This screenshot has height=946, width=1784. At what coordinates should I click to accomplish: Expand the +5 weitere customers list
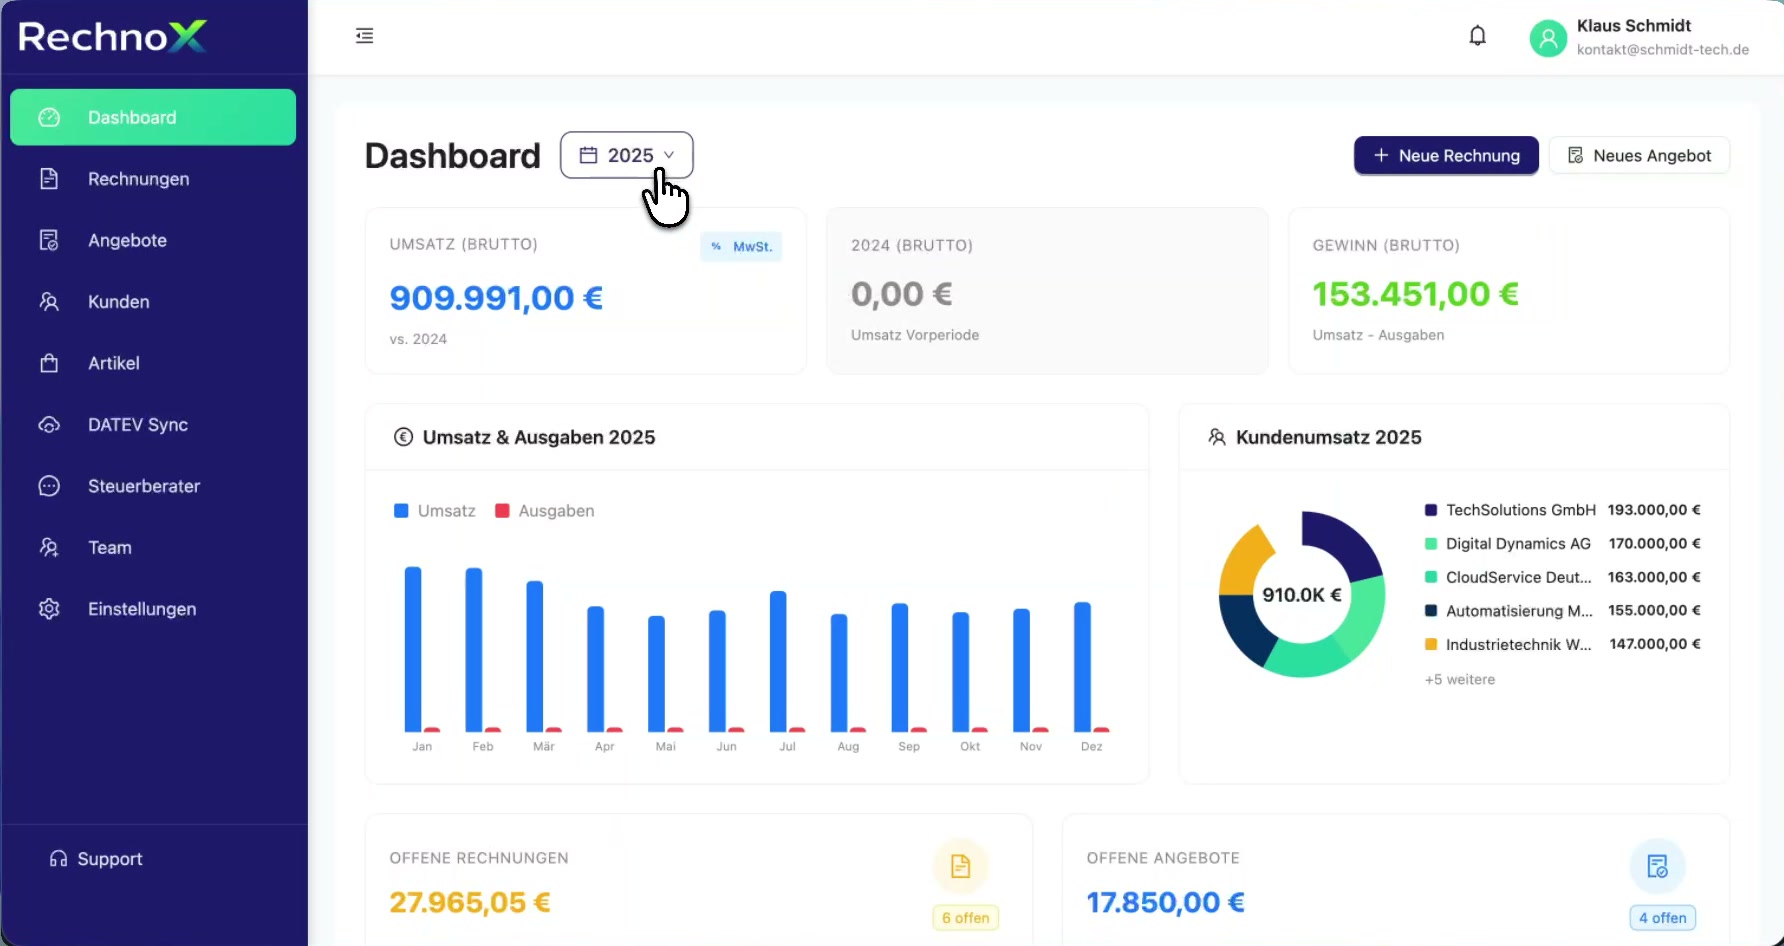[1460, 679]
